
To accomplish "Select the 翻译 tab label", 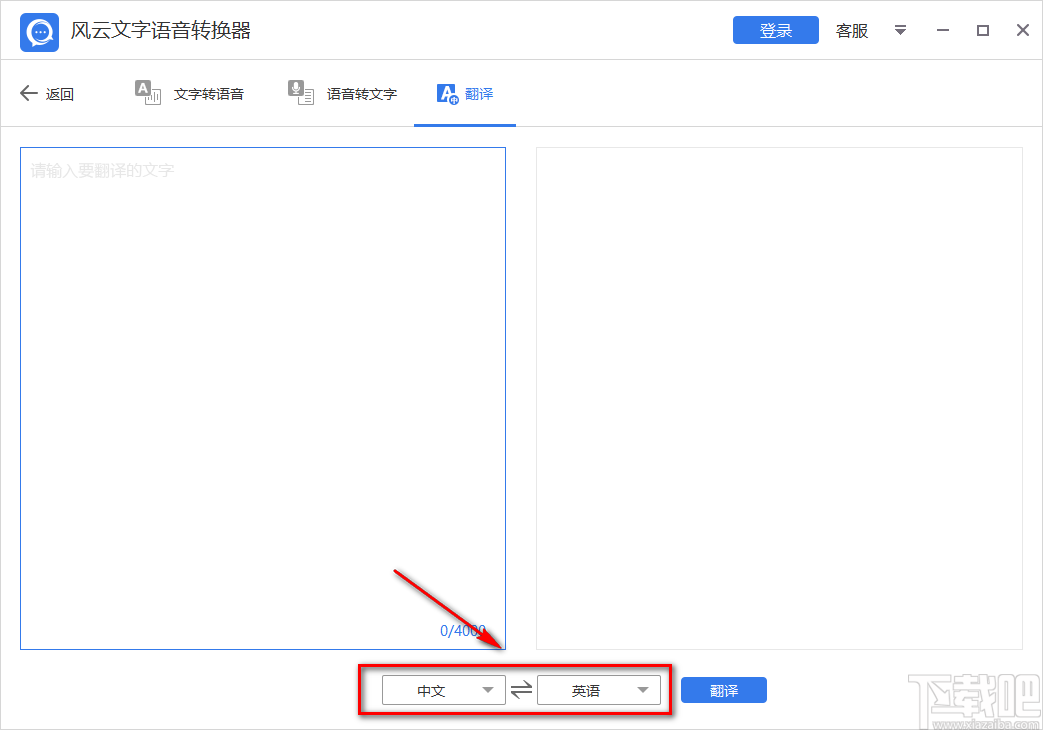I will click(479, 94).
